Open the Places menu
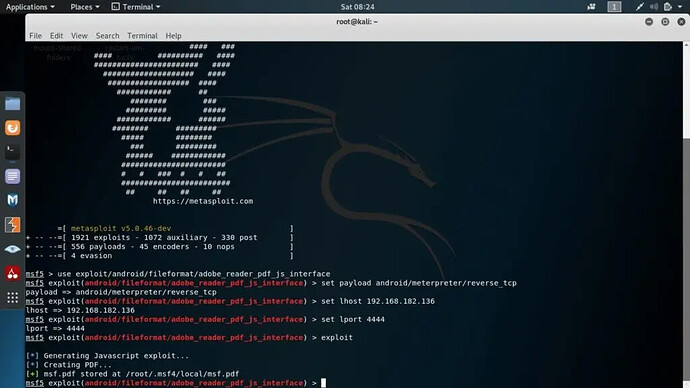 point(85,7)
